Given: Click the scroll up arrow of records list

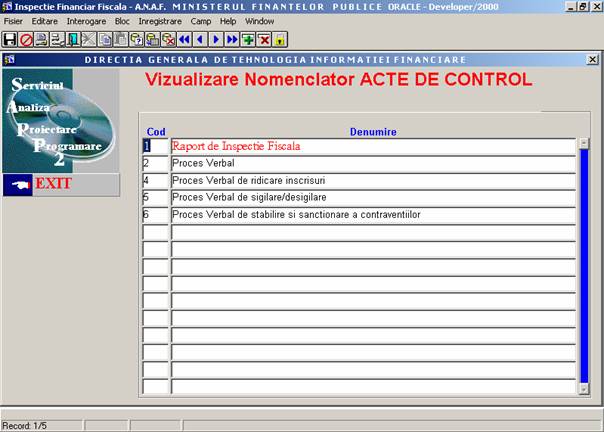Looking at the screenshot, I should click(585, 144).
